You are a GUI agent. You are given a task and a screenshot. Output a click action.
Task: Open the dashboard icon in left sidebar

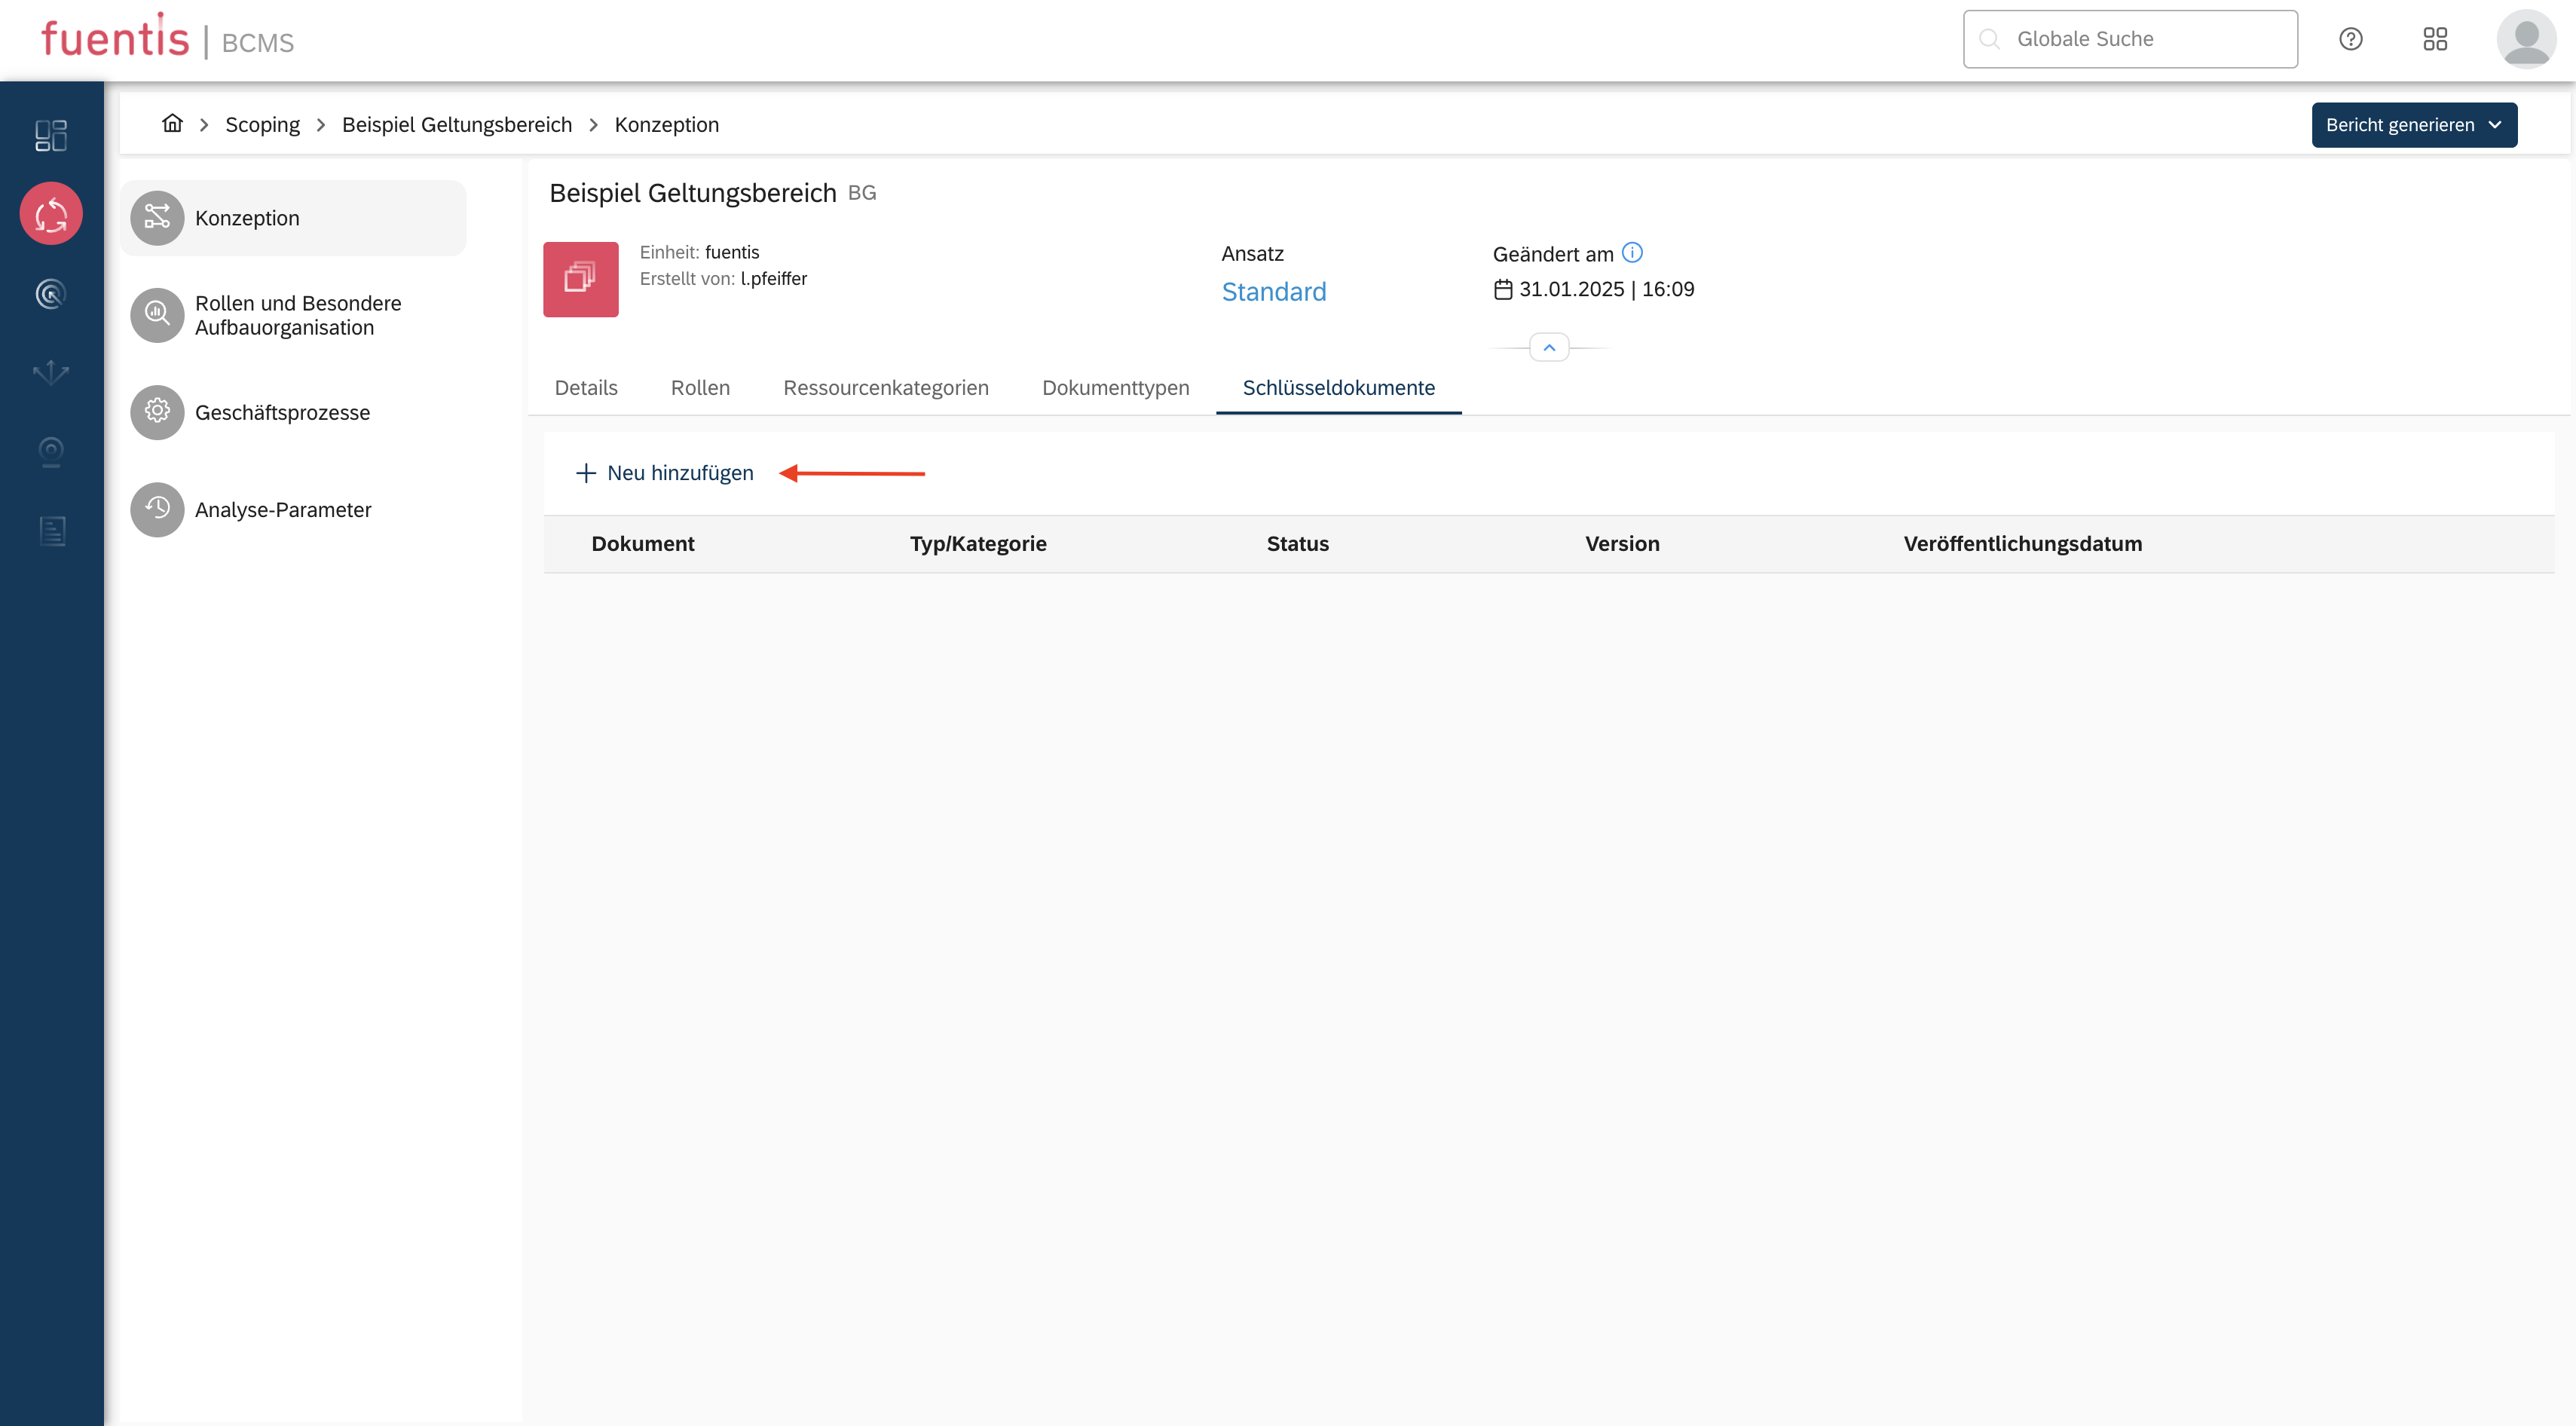tap(51, 135)
